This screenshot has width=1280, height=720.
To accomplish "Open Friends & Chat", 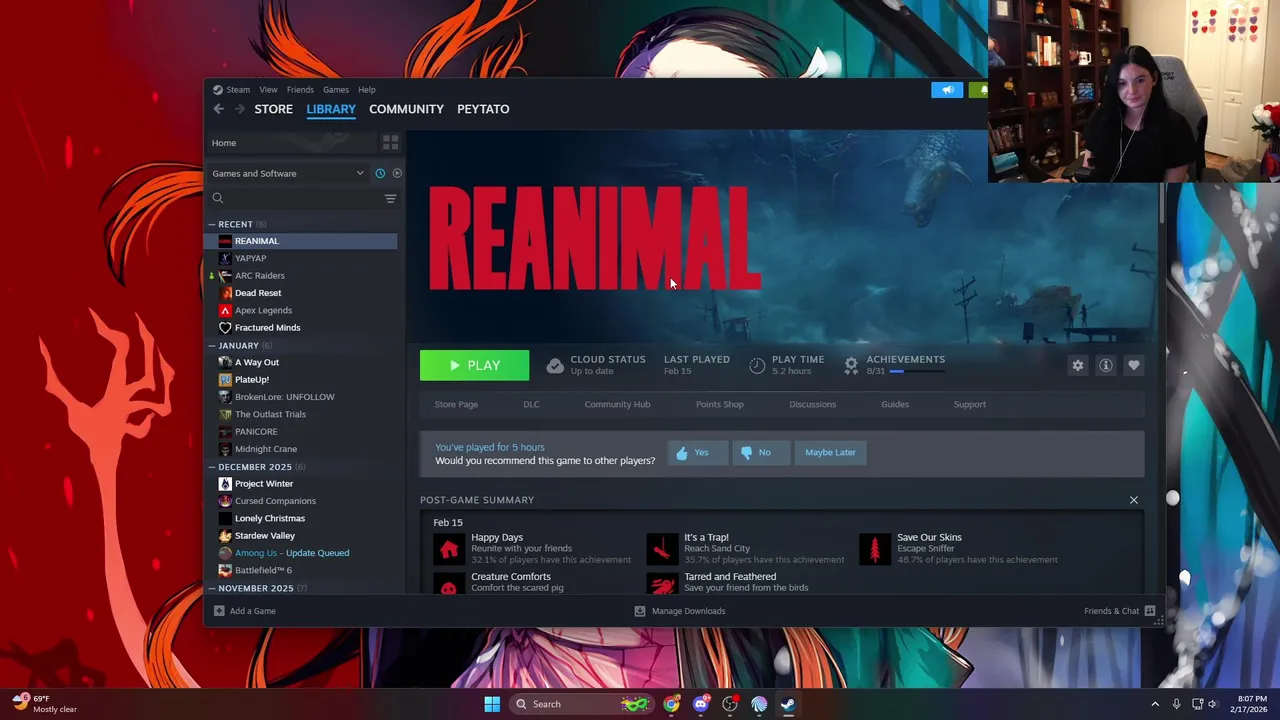I will click(x=1120, y=611).
